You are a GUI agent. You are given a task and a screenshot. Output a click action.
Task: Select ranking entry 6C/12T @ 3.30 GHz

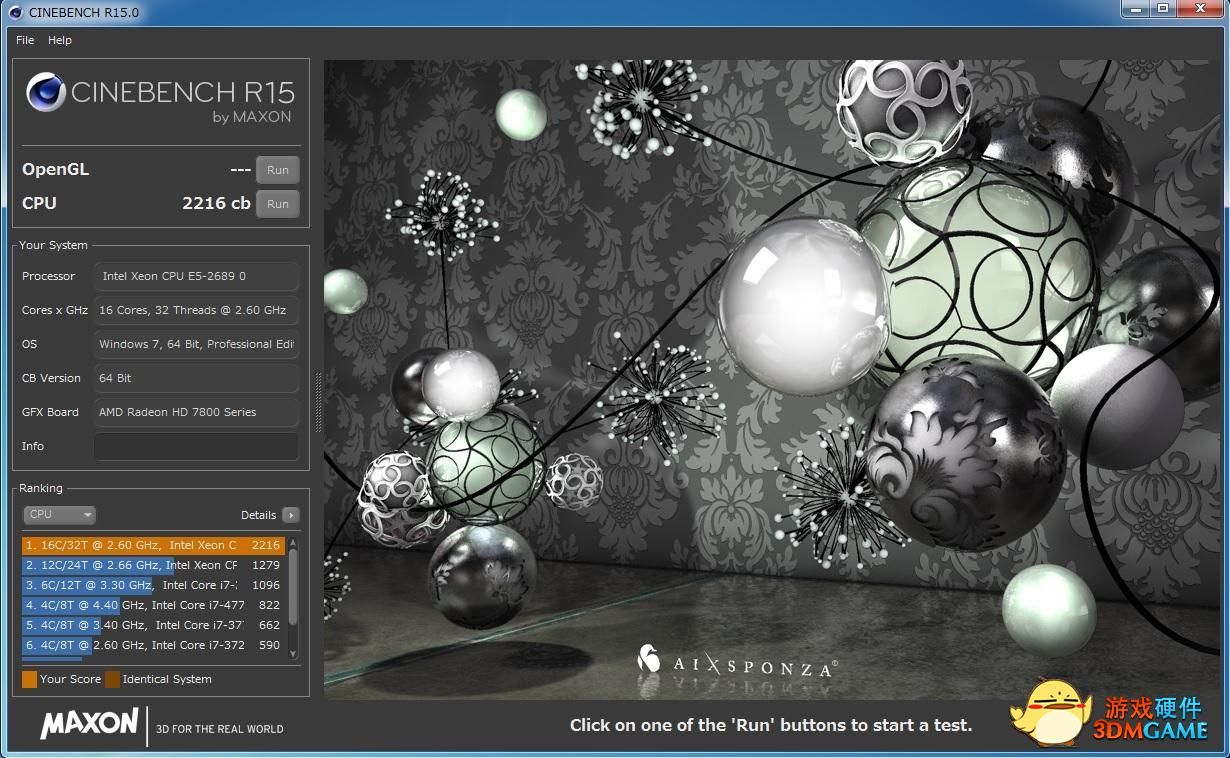pyautogui.click(x=154, y=585)
